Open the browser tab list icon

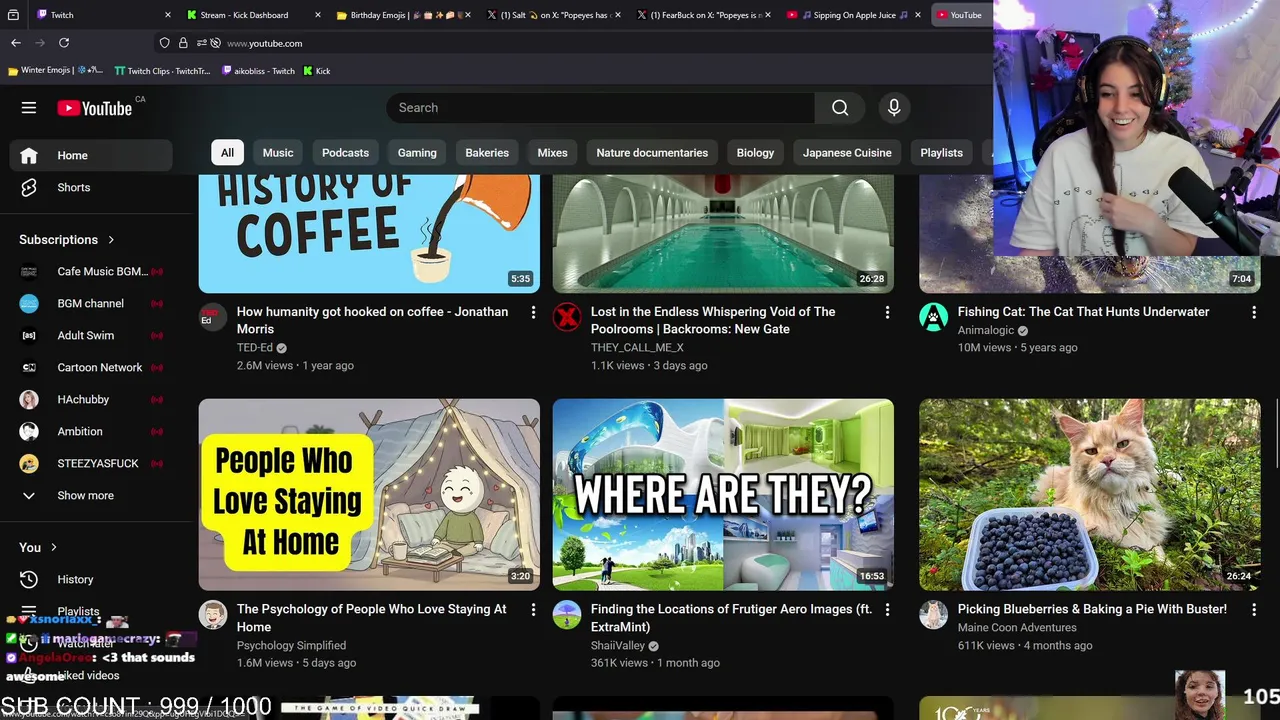[x=14, y=15]
